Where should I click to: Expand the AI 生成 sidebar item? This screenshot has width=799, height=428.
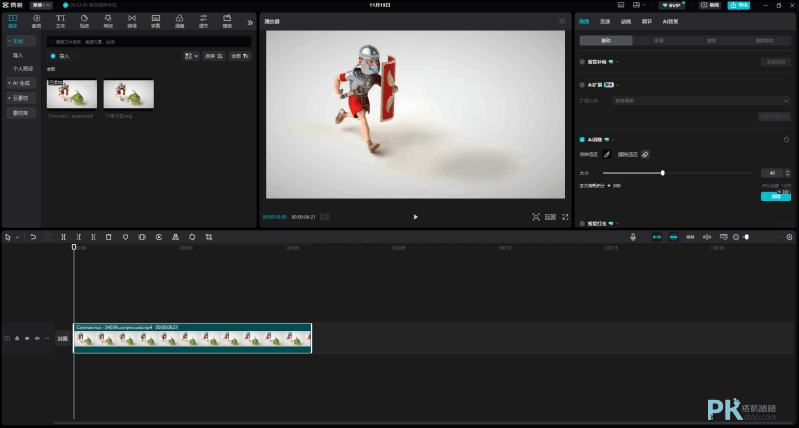coord(21,83)
